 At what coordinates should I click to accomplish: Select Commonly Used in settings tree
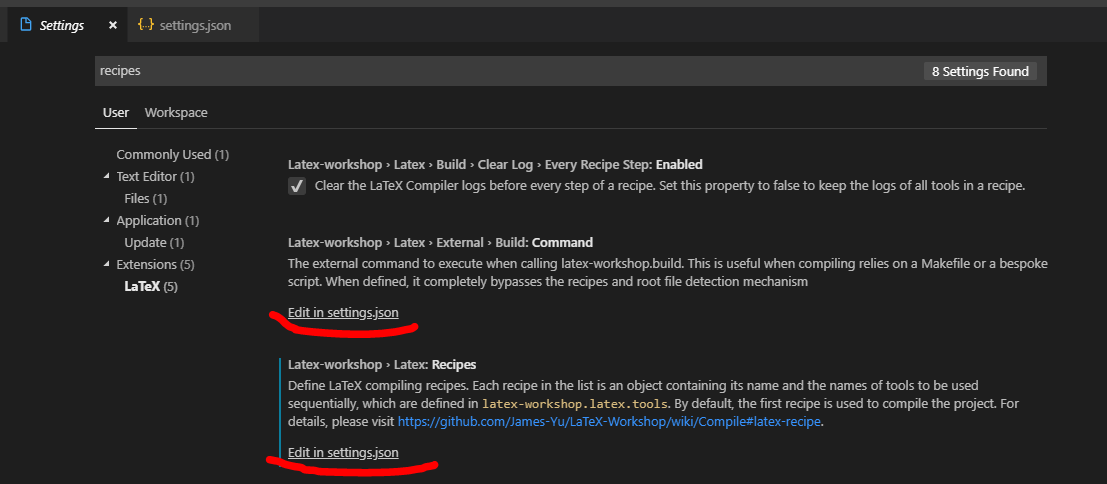[172, 155]
